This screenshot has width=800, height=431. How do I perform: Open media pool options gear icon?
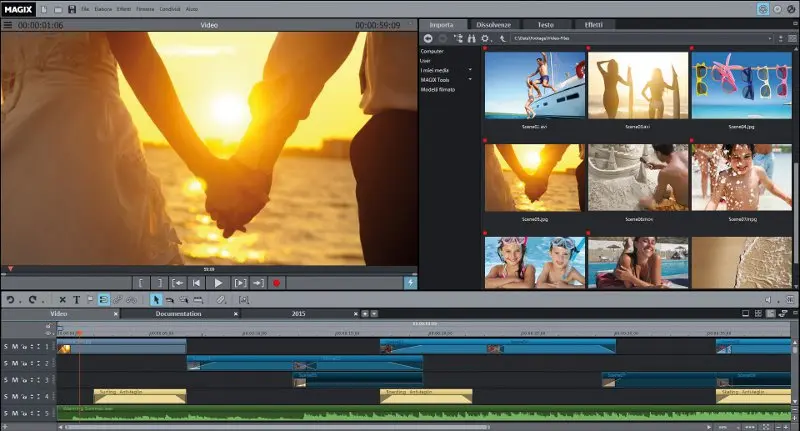(485, 38)
